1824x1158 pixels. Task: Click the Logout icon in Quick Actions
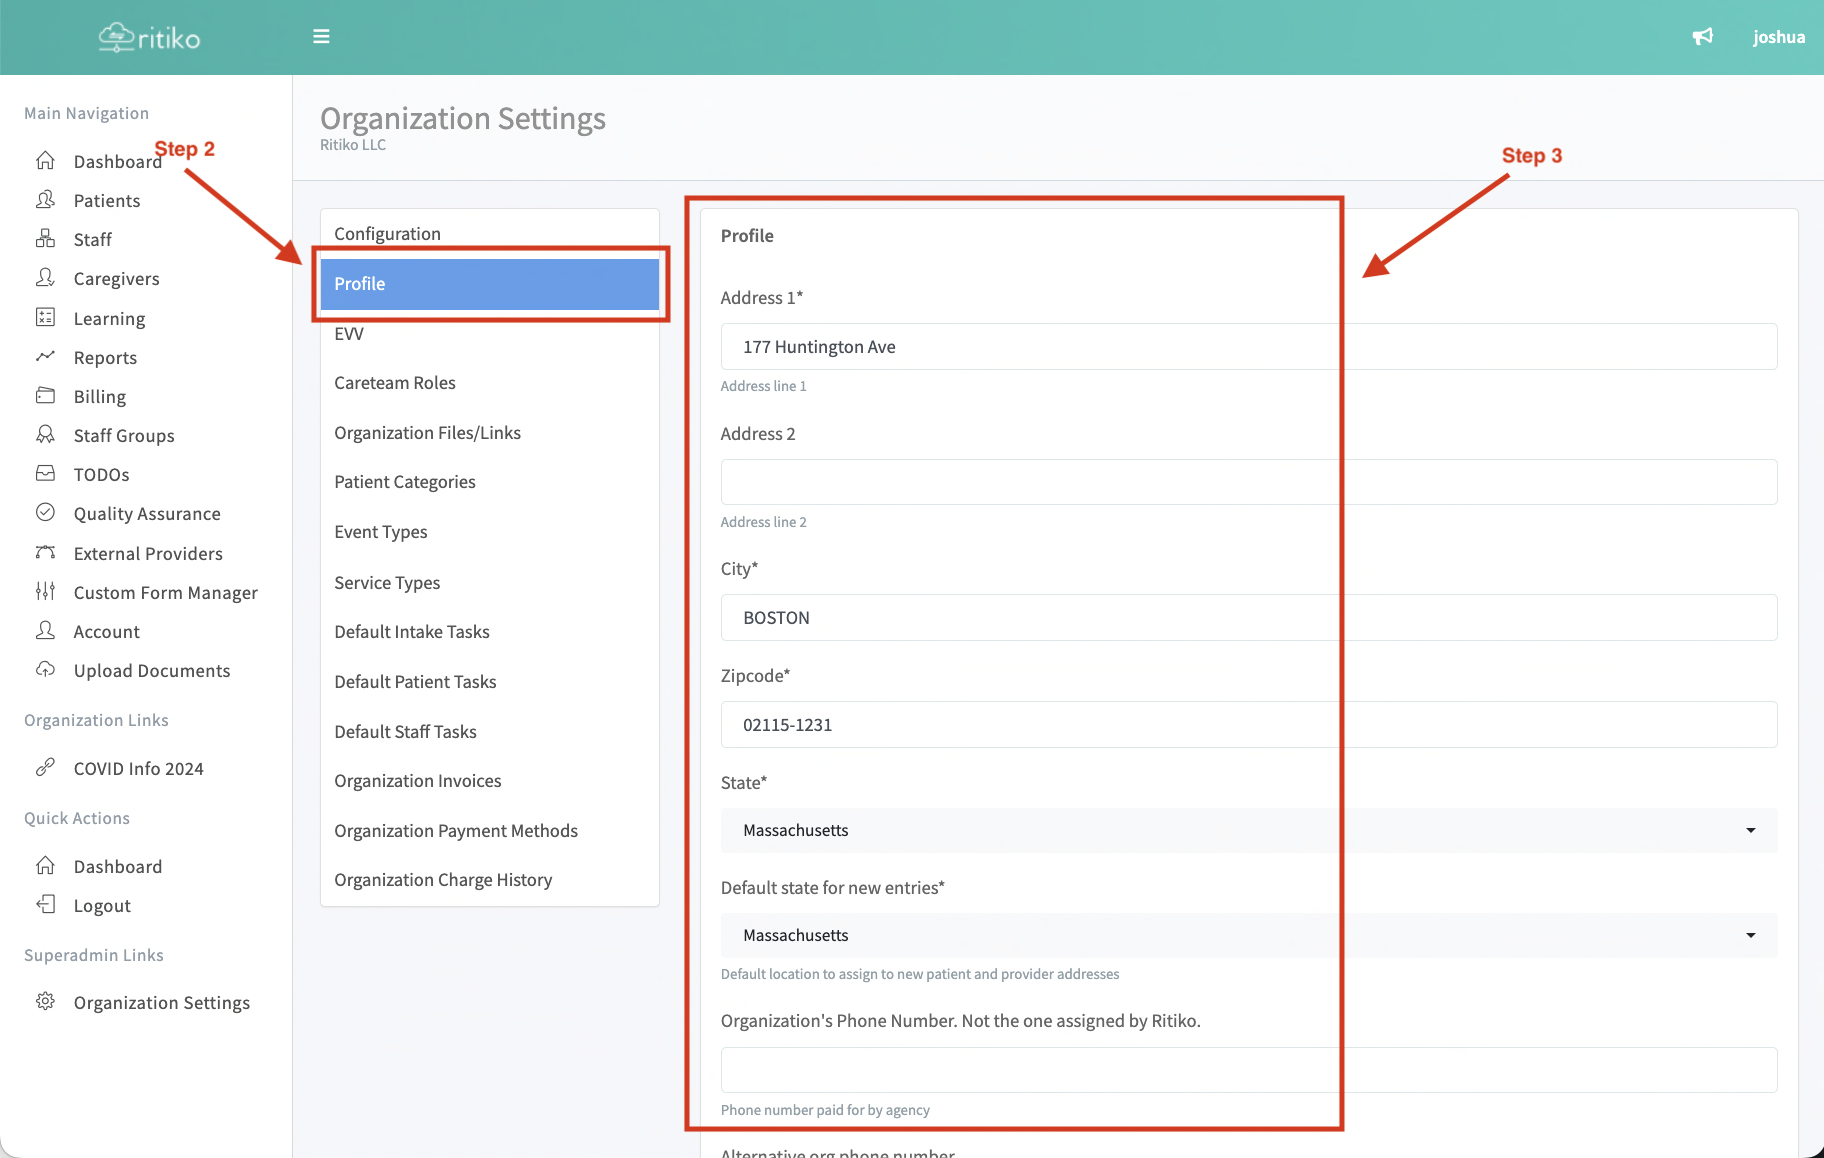click(46, 905)
